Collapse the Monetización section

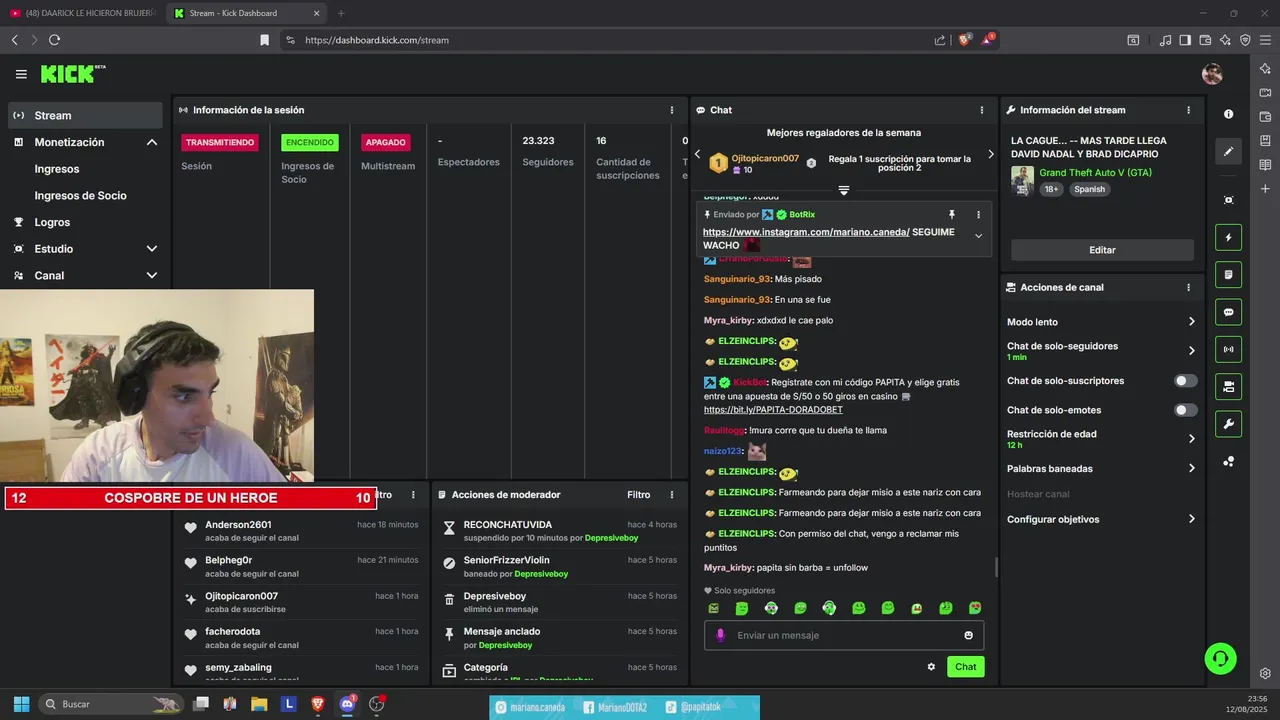(x=152, y=142)
